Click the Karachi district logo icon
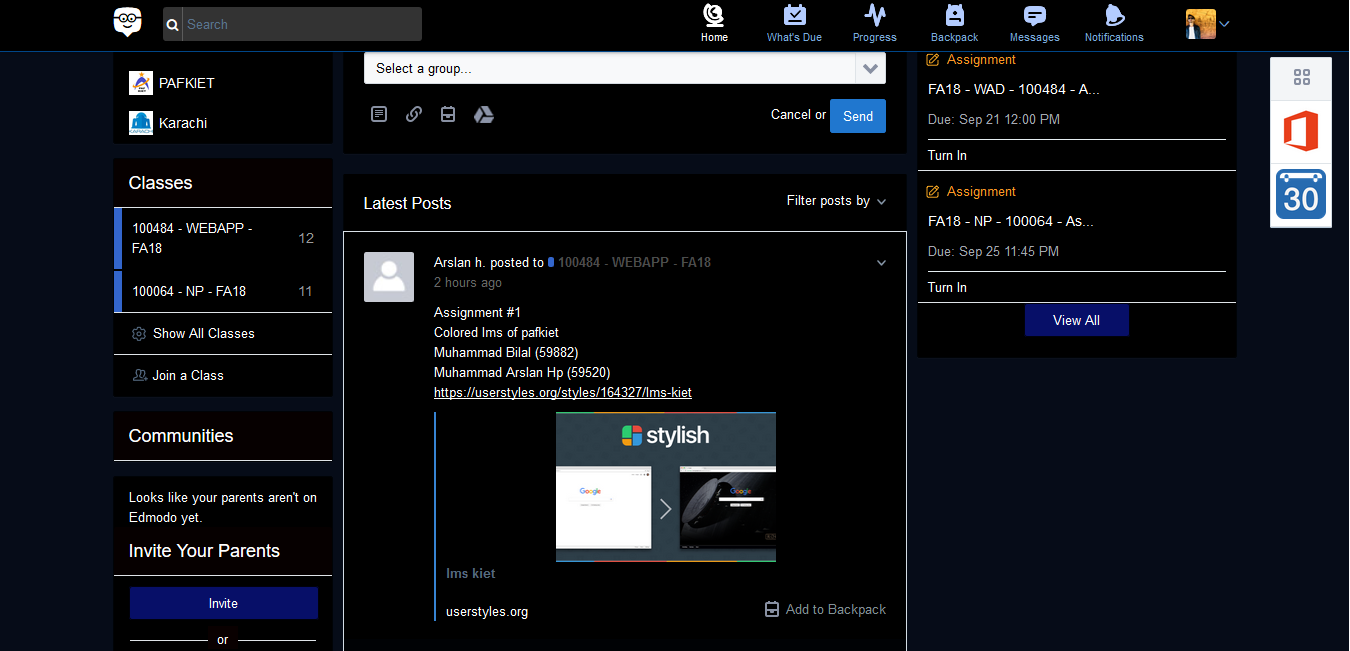The width and height of the screenshot is (1350, 651). coord(141,123)
